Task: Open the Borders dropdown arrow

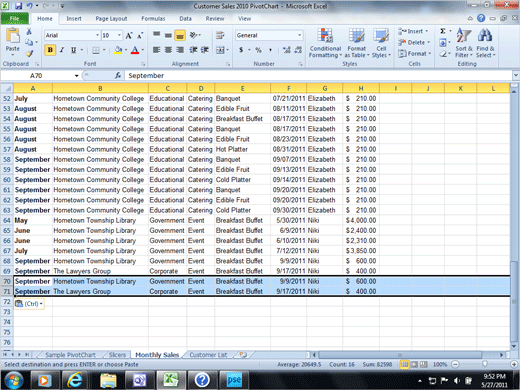Action: point(104,50)
